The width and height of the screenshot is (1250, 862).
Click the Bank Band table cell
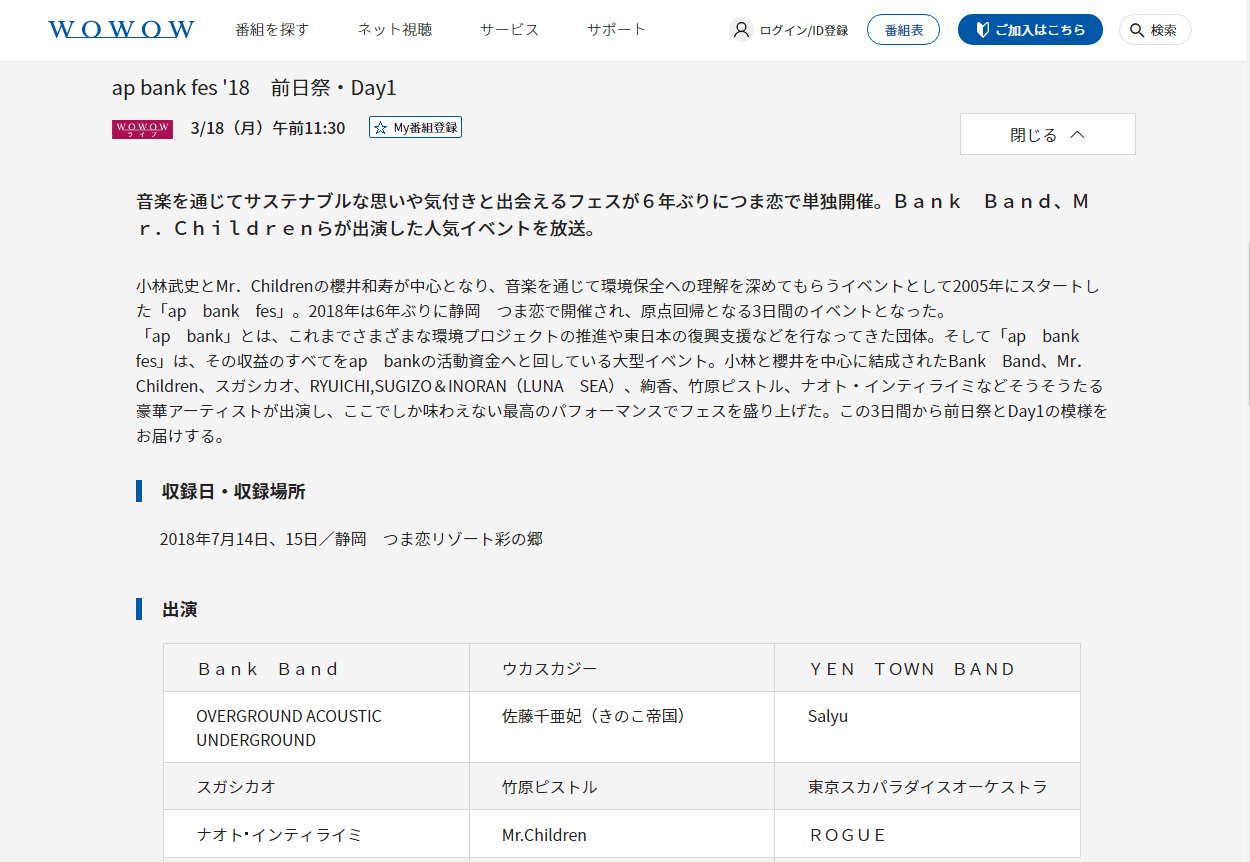click(x=316, y=668)
